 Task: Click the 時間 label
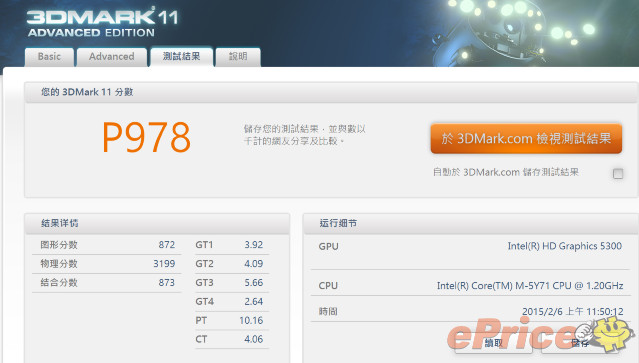pos(328,312)
